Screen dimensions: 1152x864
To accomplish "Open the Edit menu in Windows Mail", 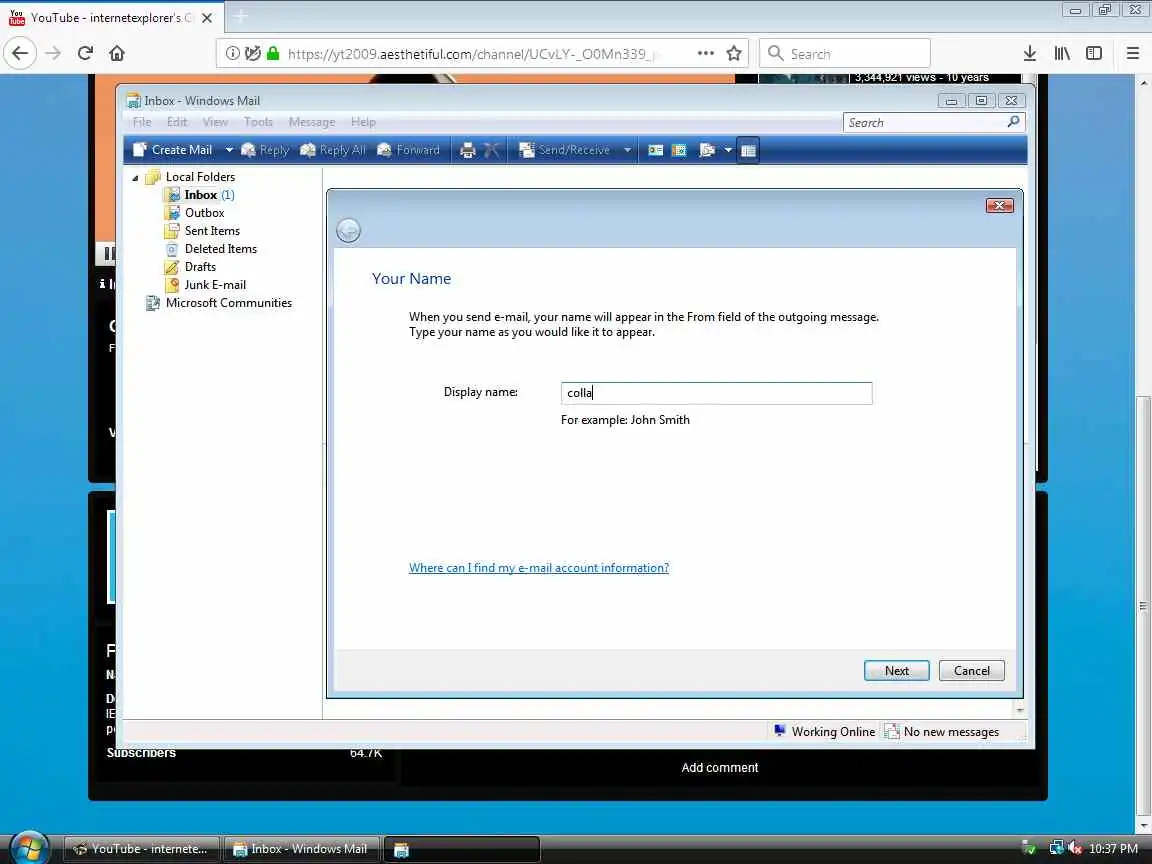I will click(x=177, y=122).
